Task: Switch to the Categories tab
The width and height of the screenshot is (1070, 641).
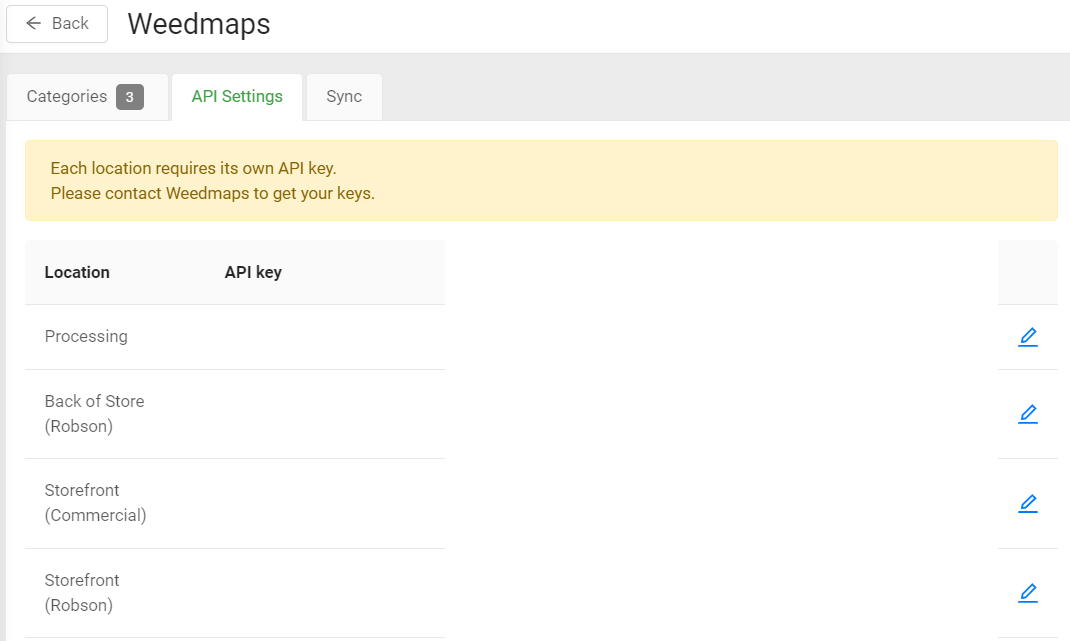Action: 67,97
